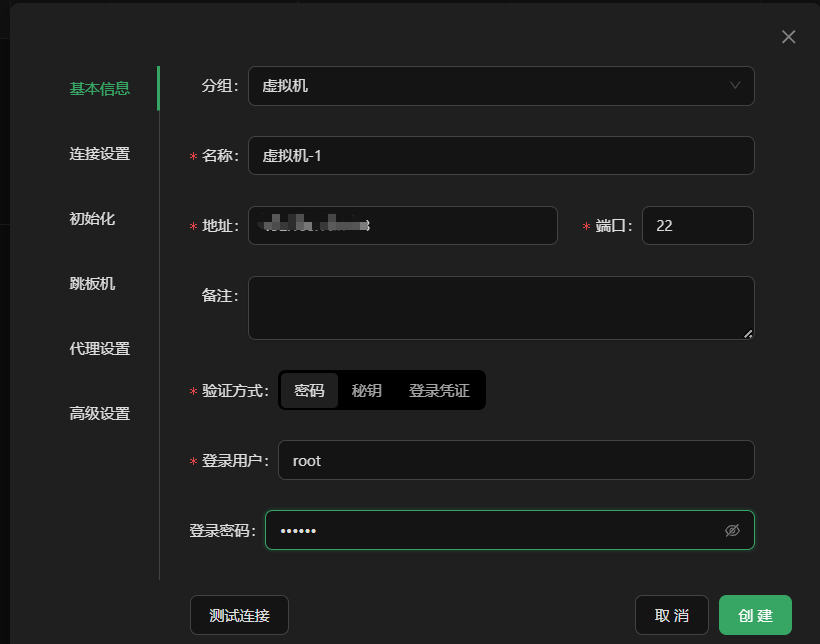Click inside the 备注 text area
This screenshot has width=820, height=644.
500,305
